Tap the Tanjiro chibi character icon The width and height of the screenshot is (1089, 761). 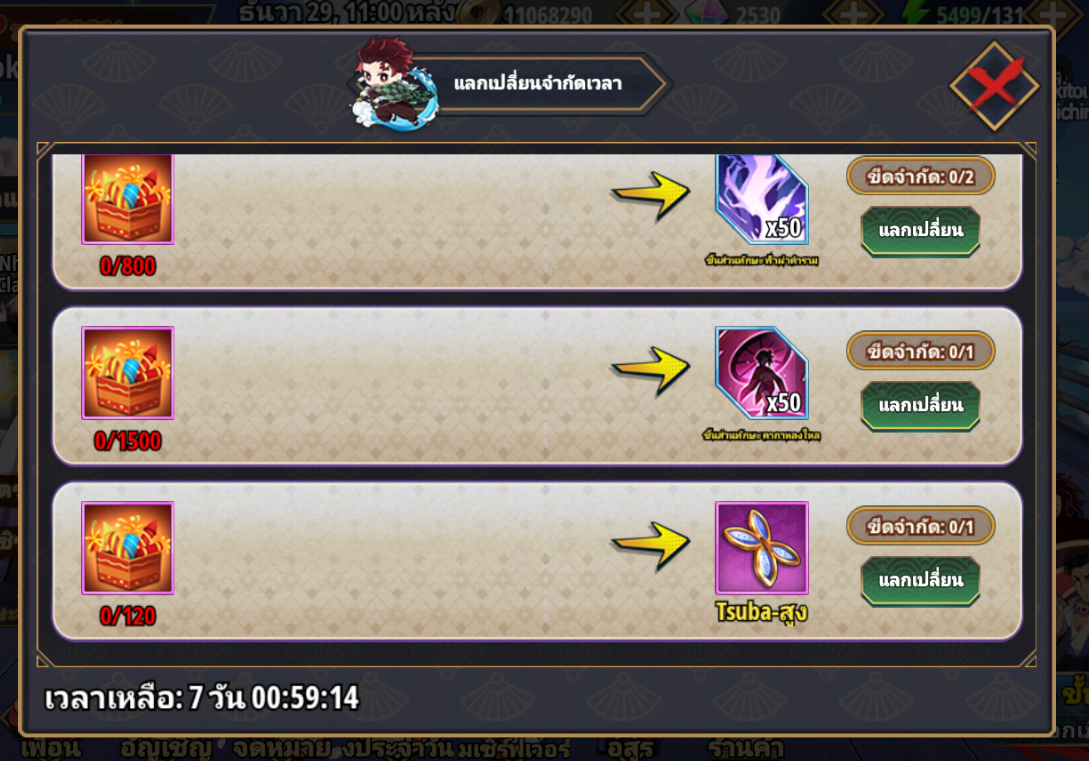[x=394, y=84]
